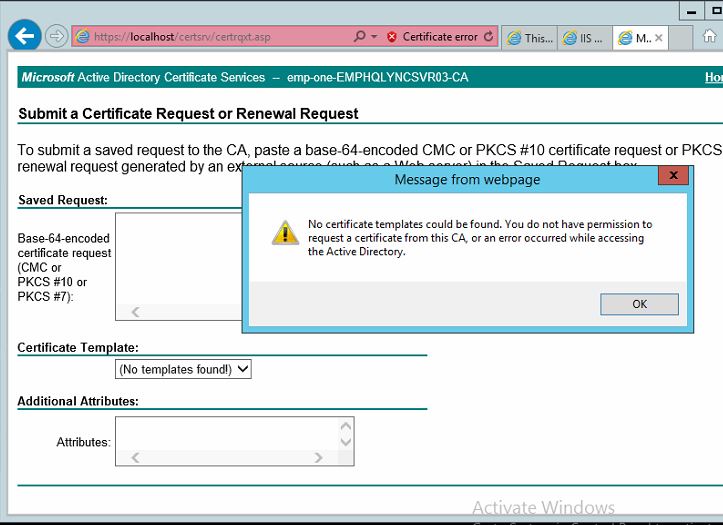Image resolution: width=723 pixels, height=525 pixels.
Task: Click the 'Message from webpage' title bar
Action: click(x=467, y=179)
